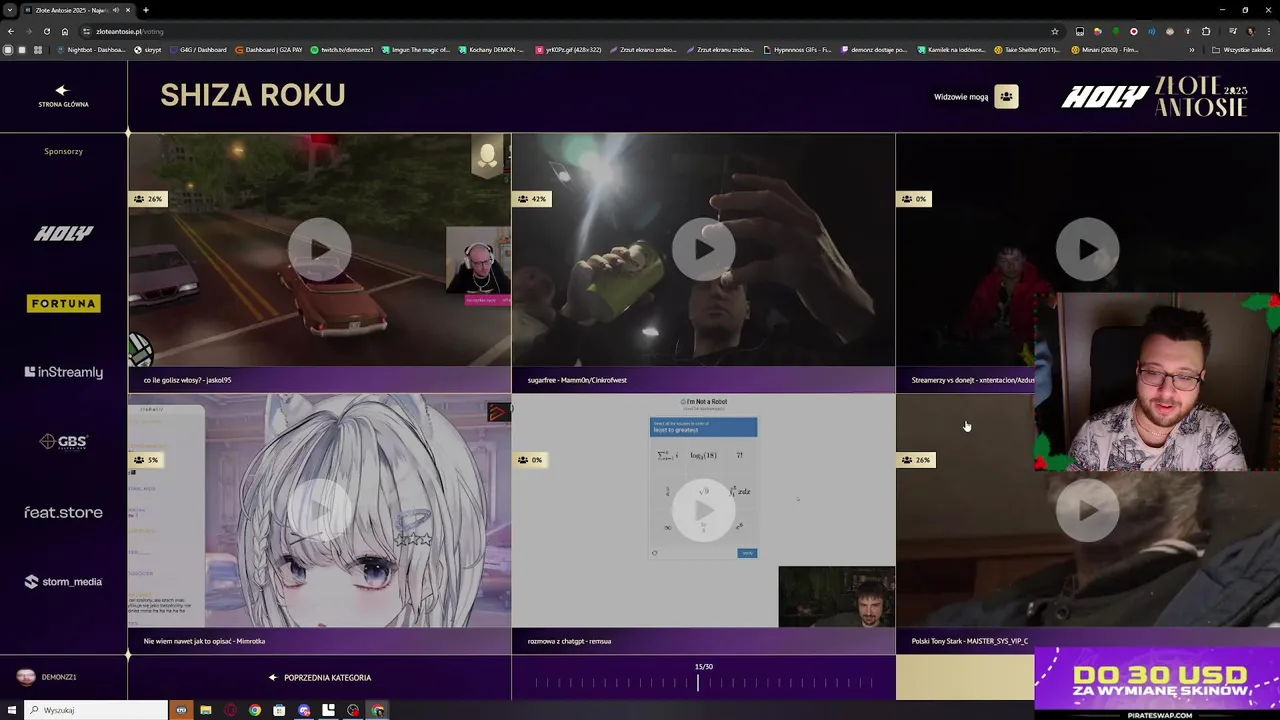Play the 'Streamerzy vs donejt' clip
Viewport: 1280px width, 720px height.
[1087, 249]
